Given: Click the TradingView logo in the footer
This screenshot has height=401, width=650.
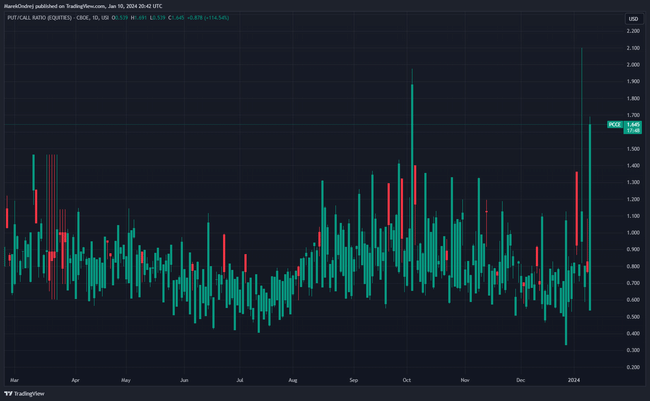Looking at the screenshot, I should pos(22,393).
